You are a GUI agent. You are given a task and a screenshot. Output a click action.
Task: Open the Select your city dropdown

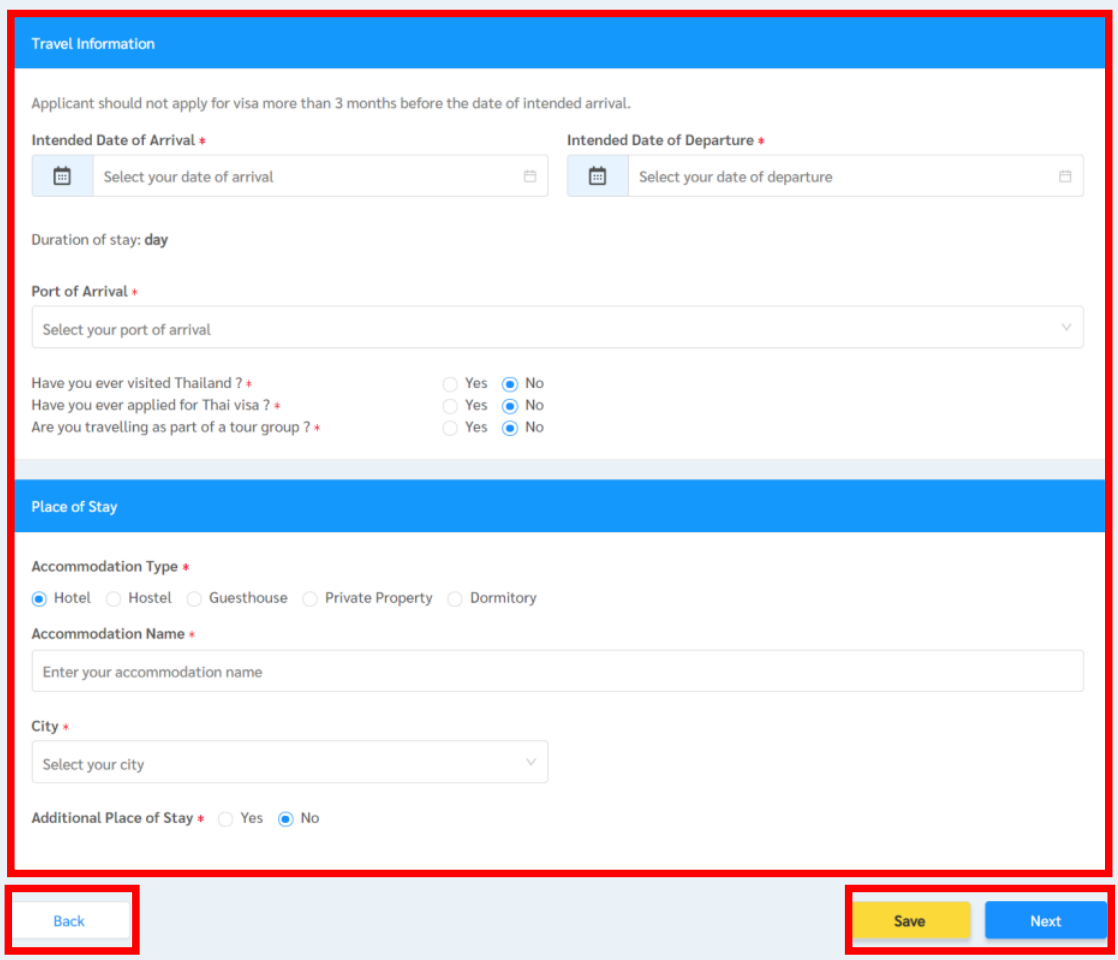[290, 762]
